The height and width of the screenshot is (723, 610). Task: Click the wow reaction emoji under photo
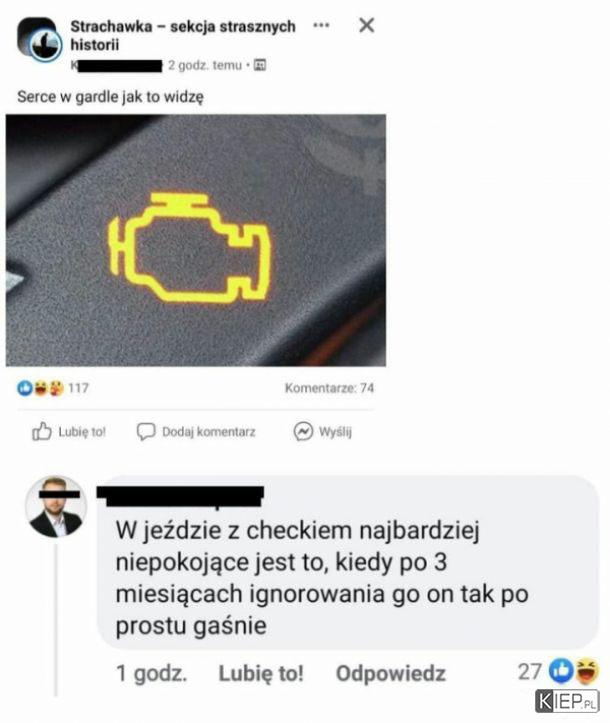click(x=56, y=388)
